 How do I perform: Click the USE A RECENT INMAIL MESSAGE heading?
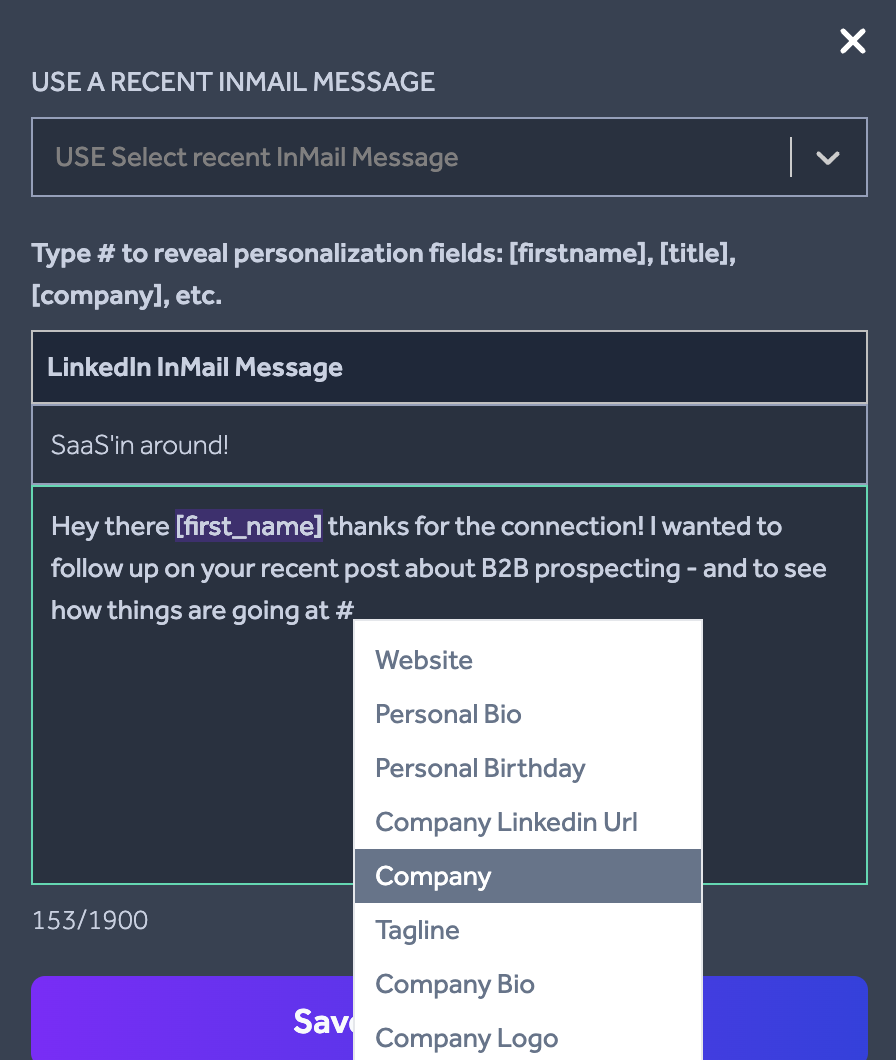pyautogui.click(x=233, y=82)
